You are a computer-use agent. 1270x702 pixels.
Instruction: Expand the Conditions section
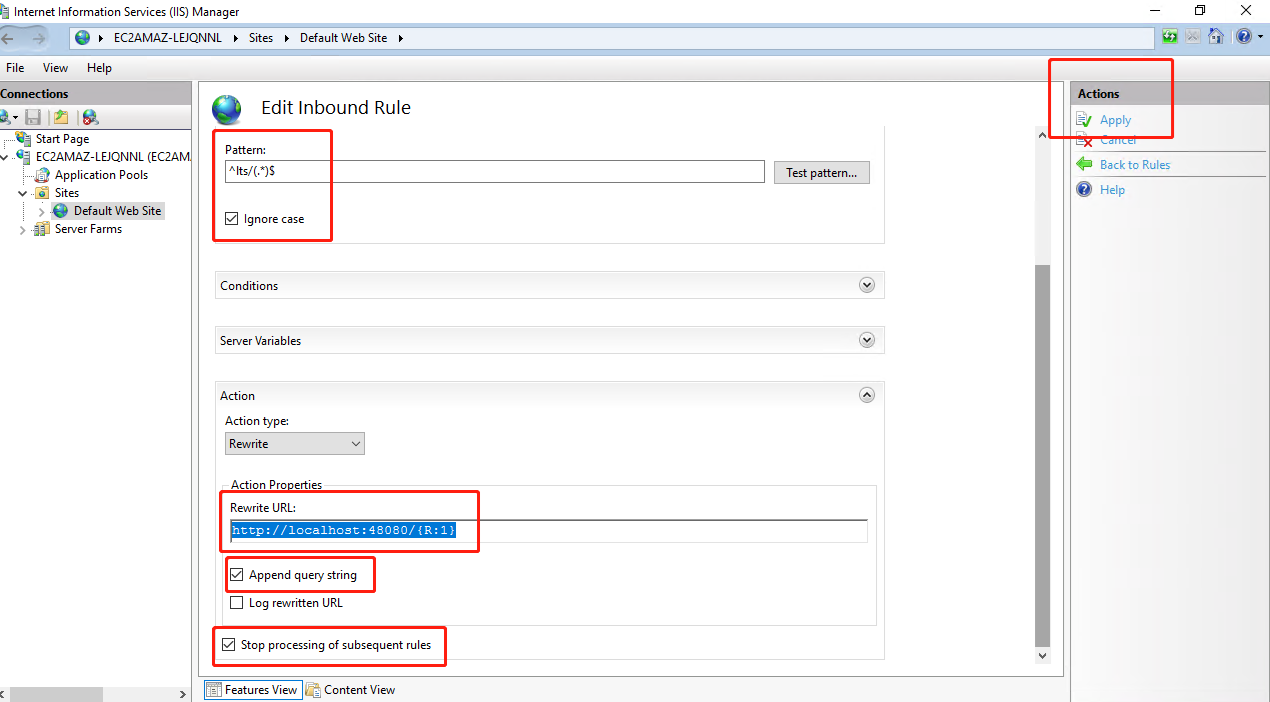(x=867, y=285)
